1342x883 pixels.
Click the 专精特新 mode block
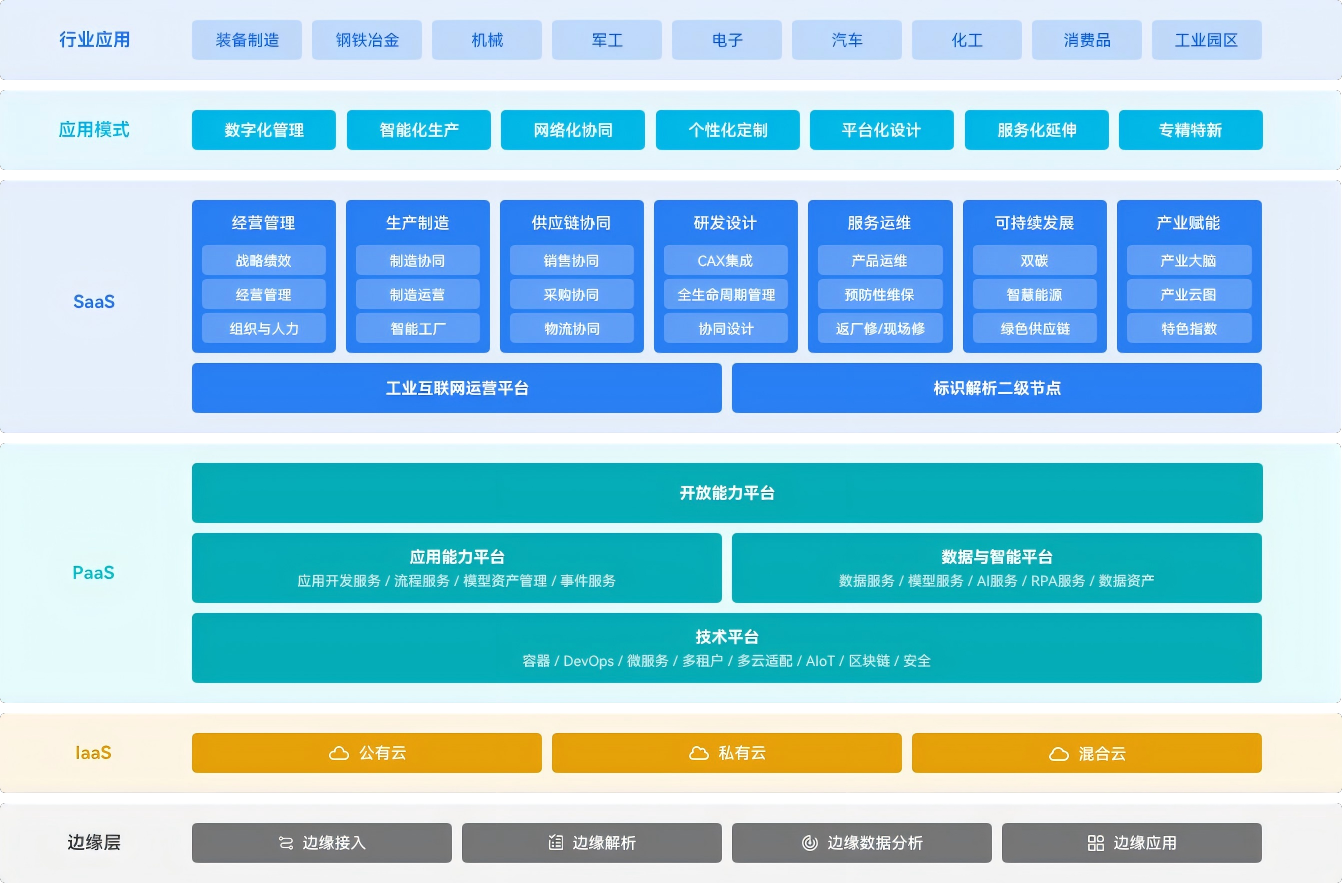(x=1191, y=130)
